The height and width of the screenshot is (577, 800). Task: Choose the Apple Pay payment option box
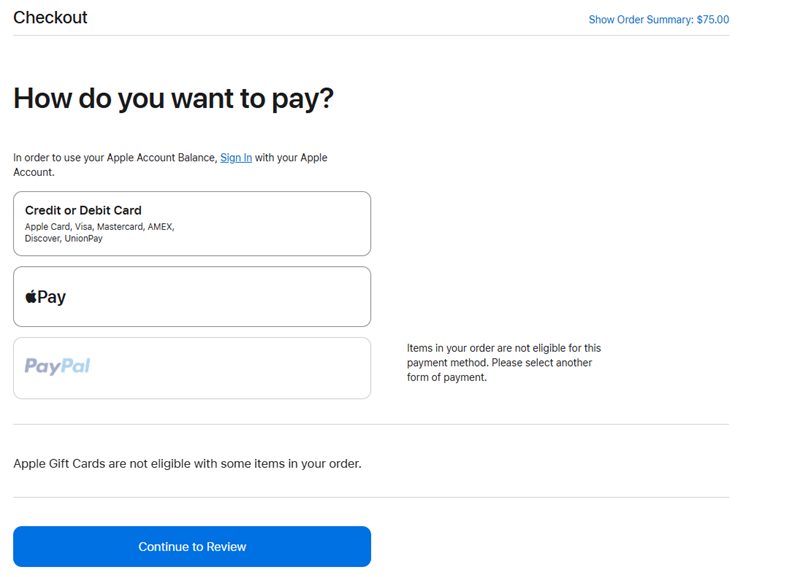[192, 296]
